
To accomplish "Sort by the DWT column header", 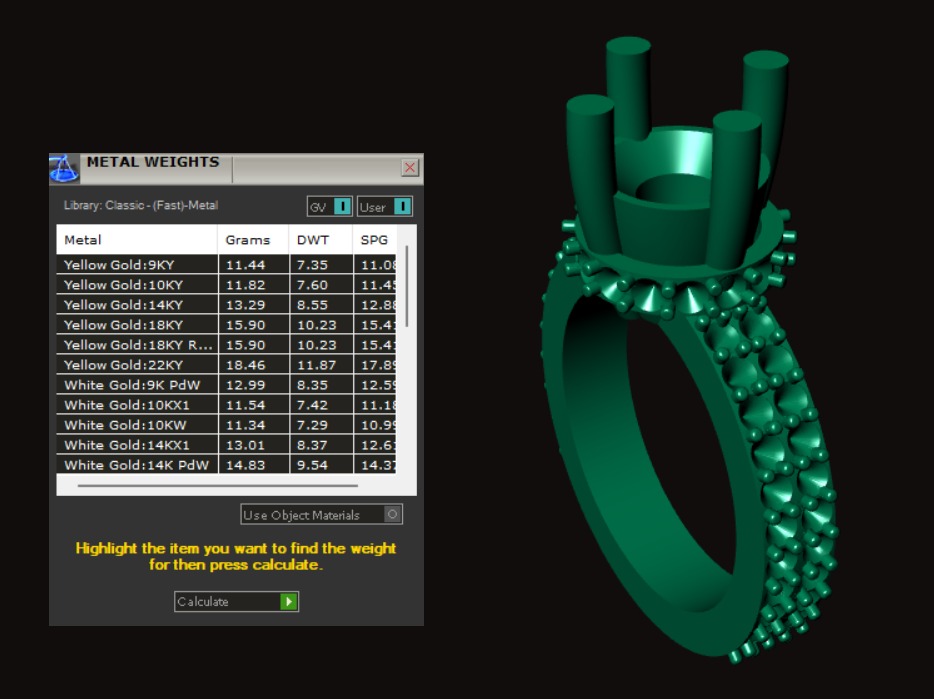I will click(x=320, y=240).
